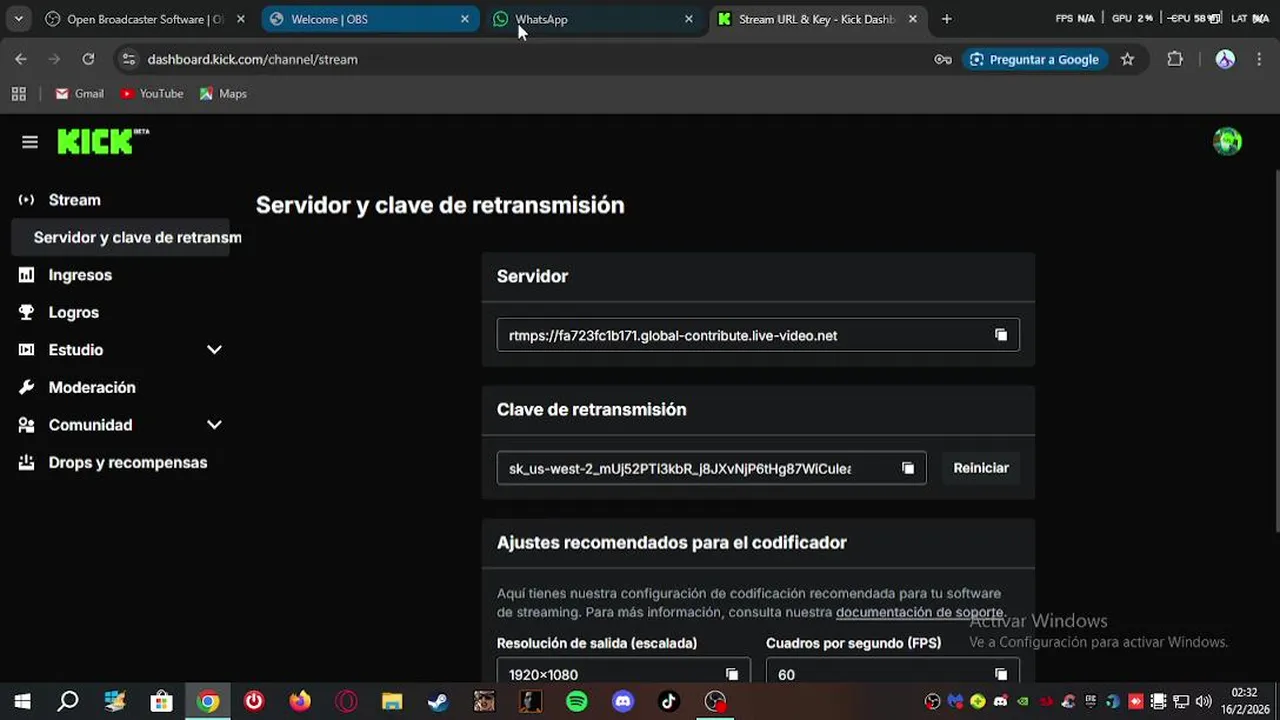Expand the Comunidad submenu chevron
The width and height of the screenshot is (1280, 720).
click(x=214, y=425)
